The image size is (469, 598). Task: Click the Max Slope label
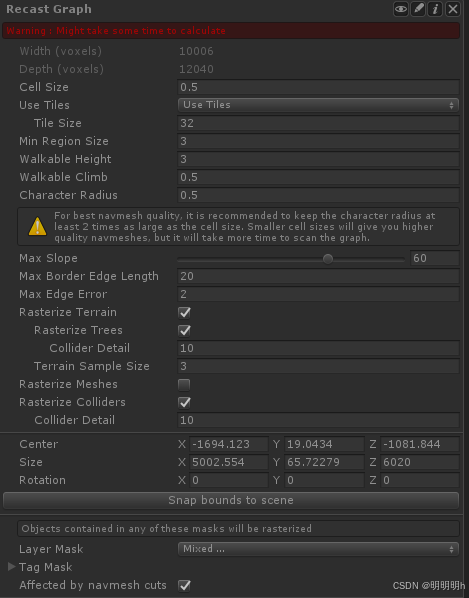click(x=48, y=258)
